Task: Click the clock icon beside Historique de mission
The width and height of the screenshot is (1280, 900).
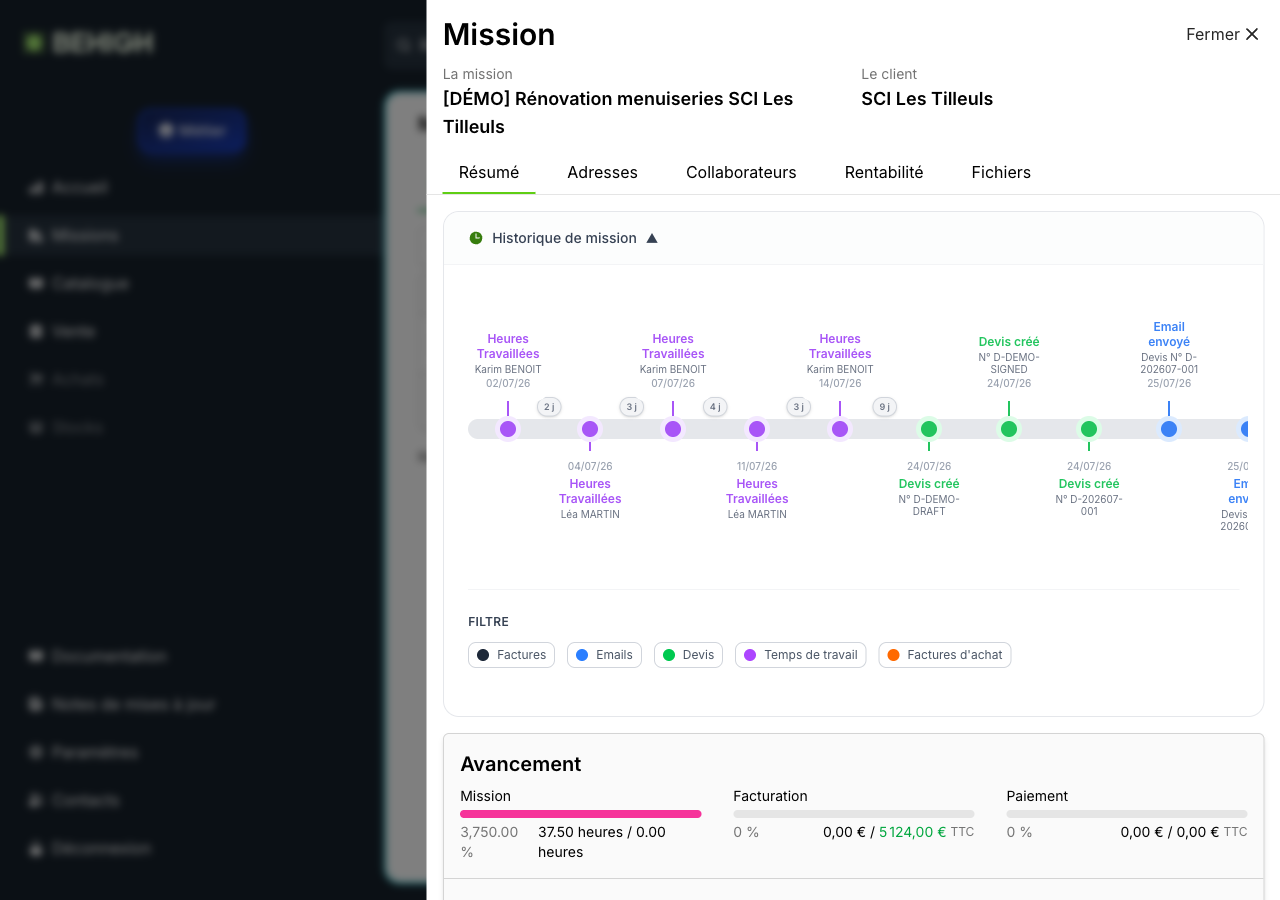Action: (476, 238)
